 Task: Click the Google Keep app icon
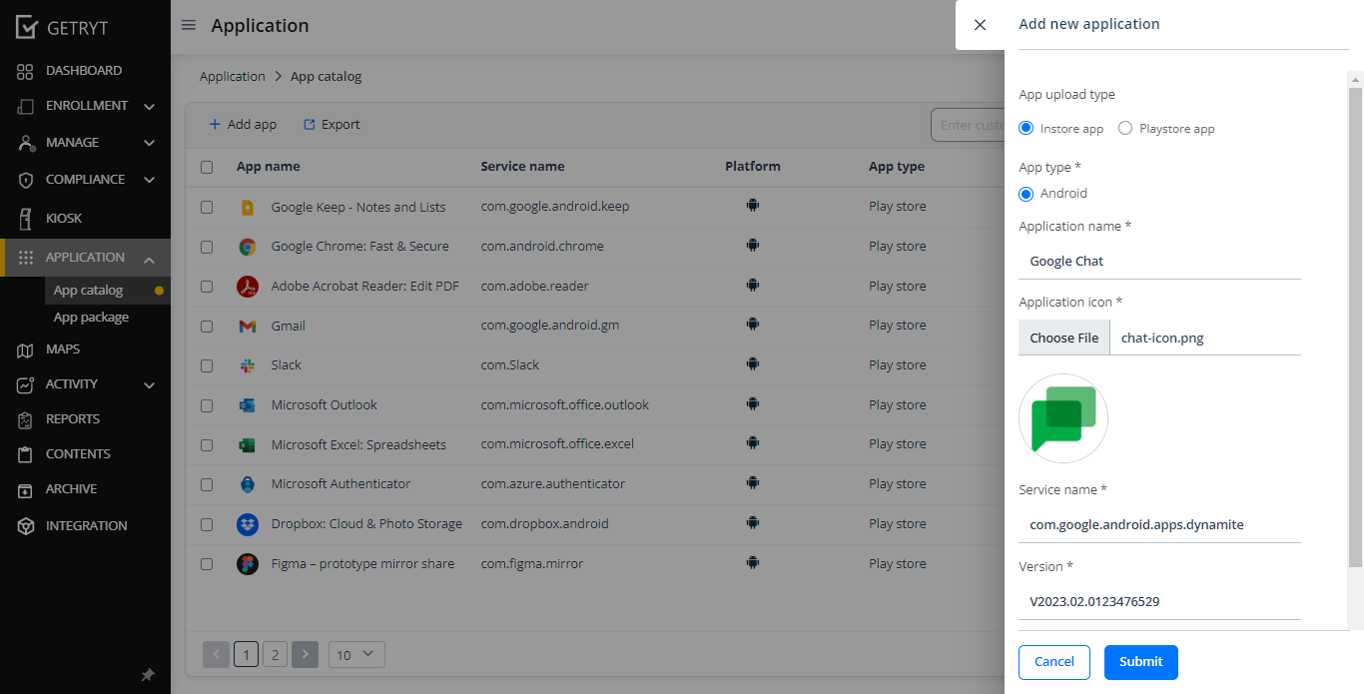pos(247,207)
